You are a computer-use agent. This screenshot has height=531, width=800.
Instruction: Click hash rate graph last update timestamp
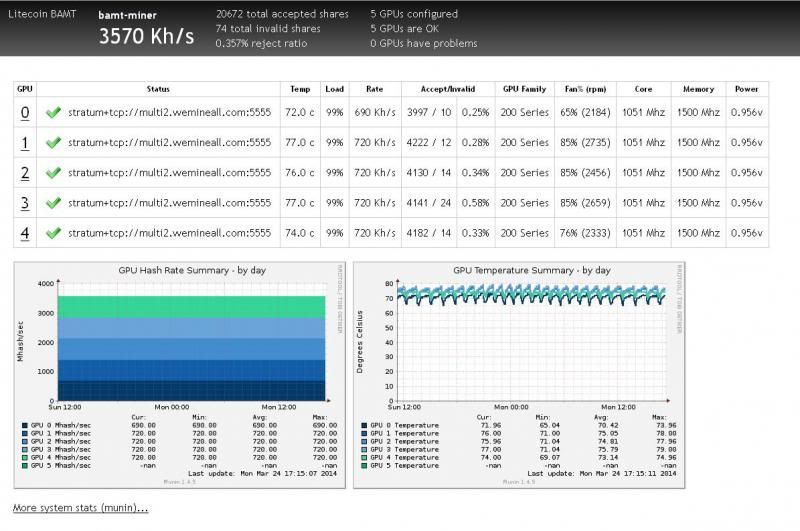262,473
